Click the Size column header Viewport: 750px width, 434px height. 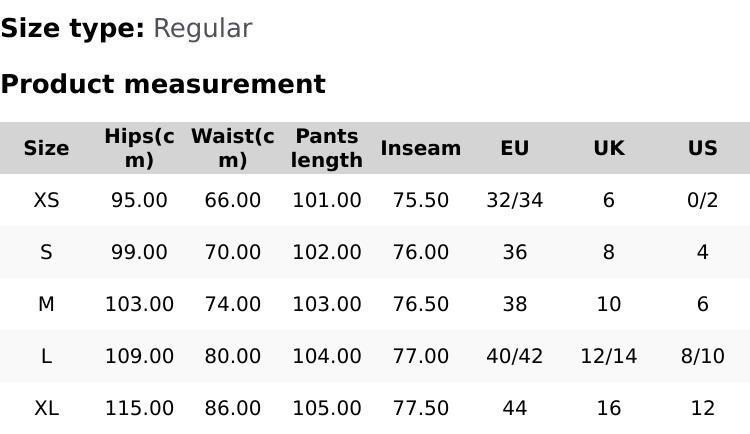pyautogui.click(x=46, y=149)
